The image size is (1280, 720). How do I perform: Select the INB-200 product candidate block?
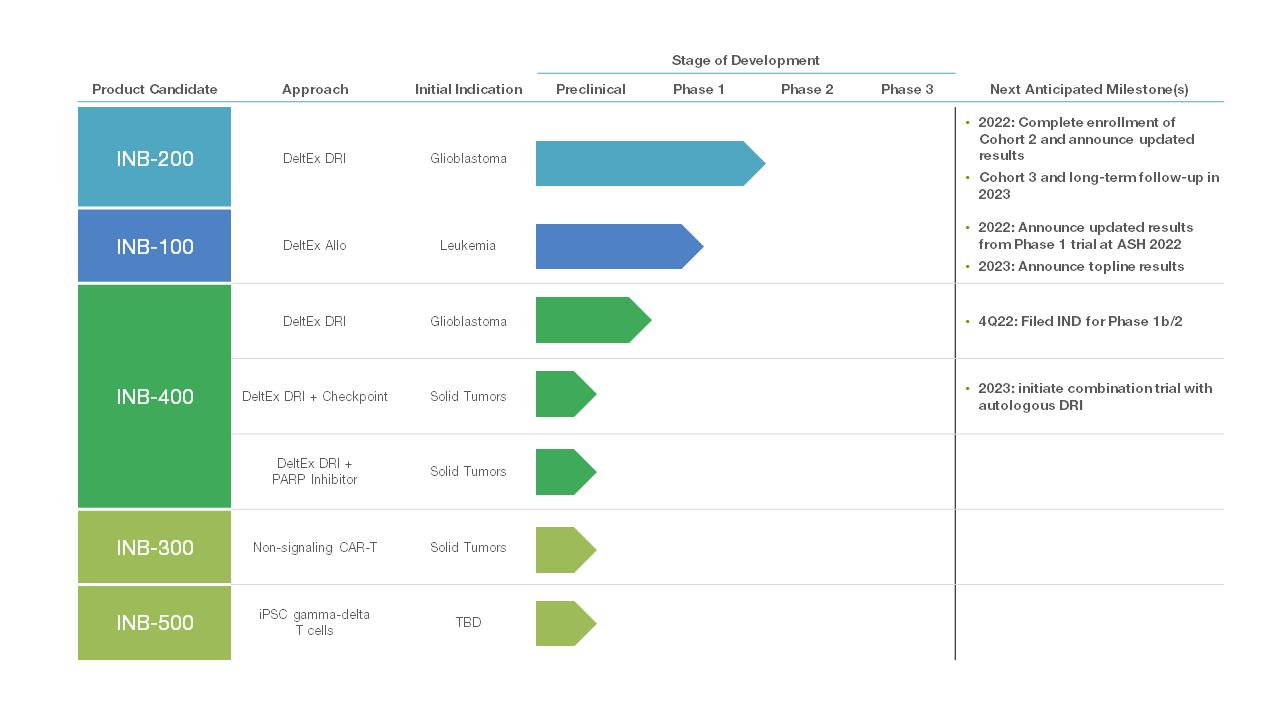click(x=154, y=157)
